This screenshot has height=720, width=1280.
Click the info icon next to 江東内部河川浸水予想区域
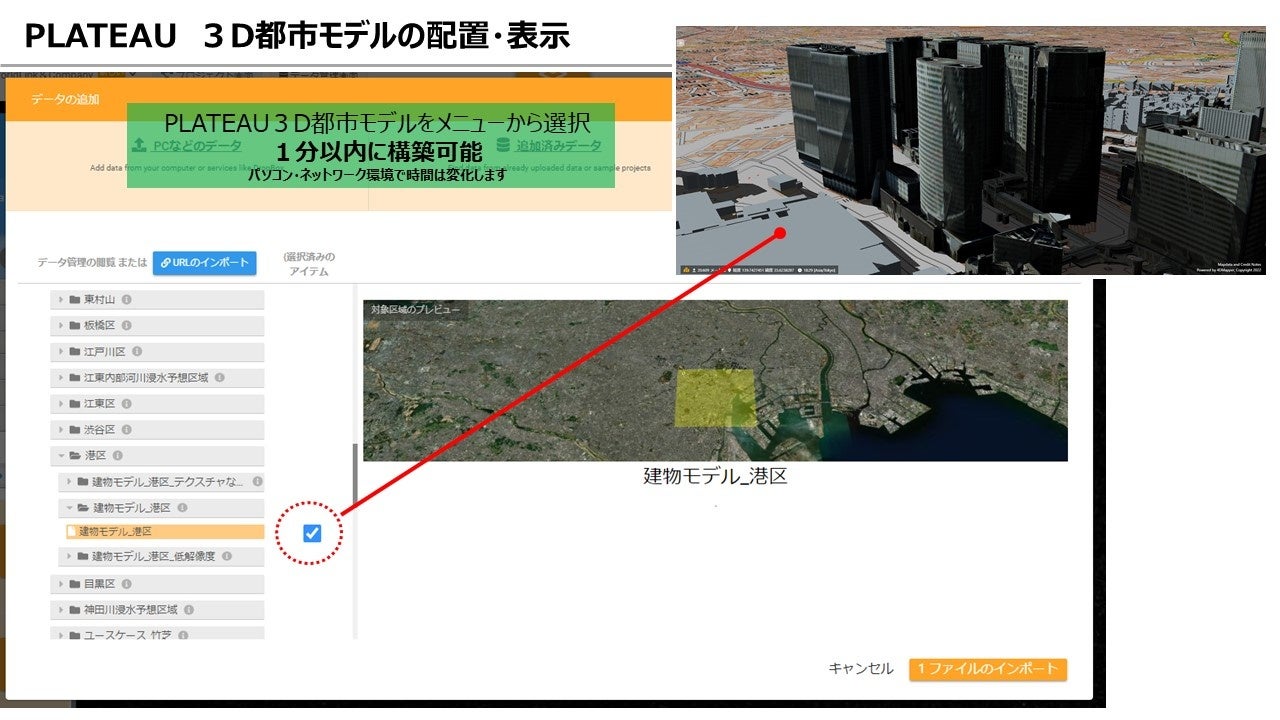[221, 377]
